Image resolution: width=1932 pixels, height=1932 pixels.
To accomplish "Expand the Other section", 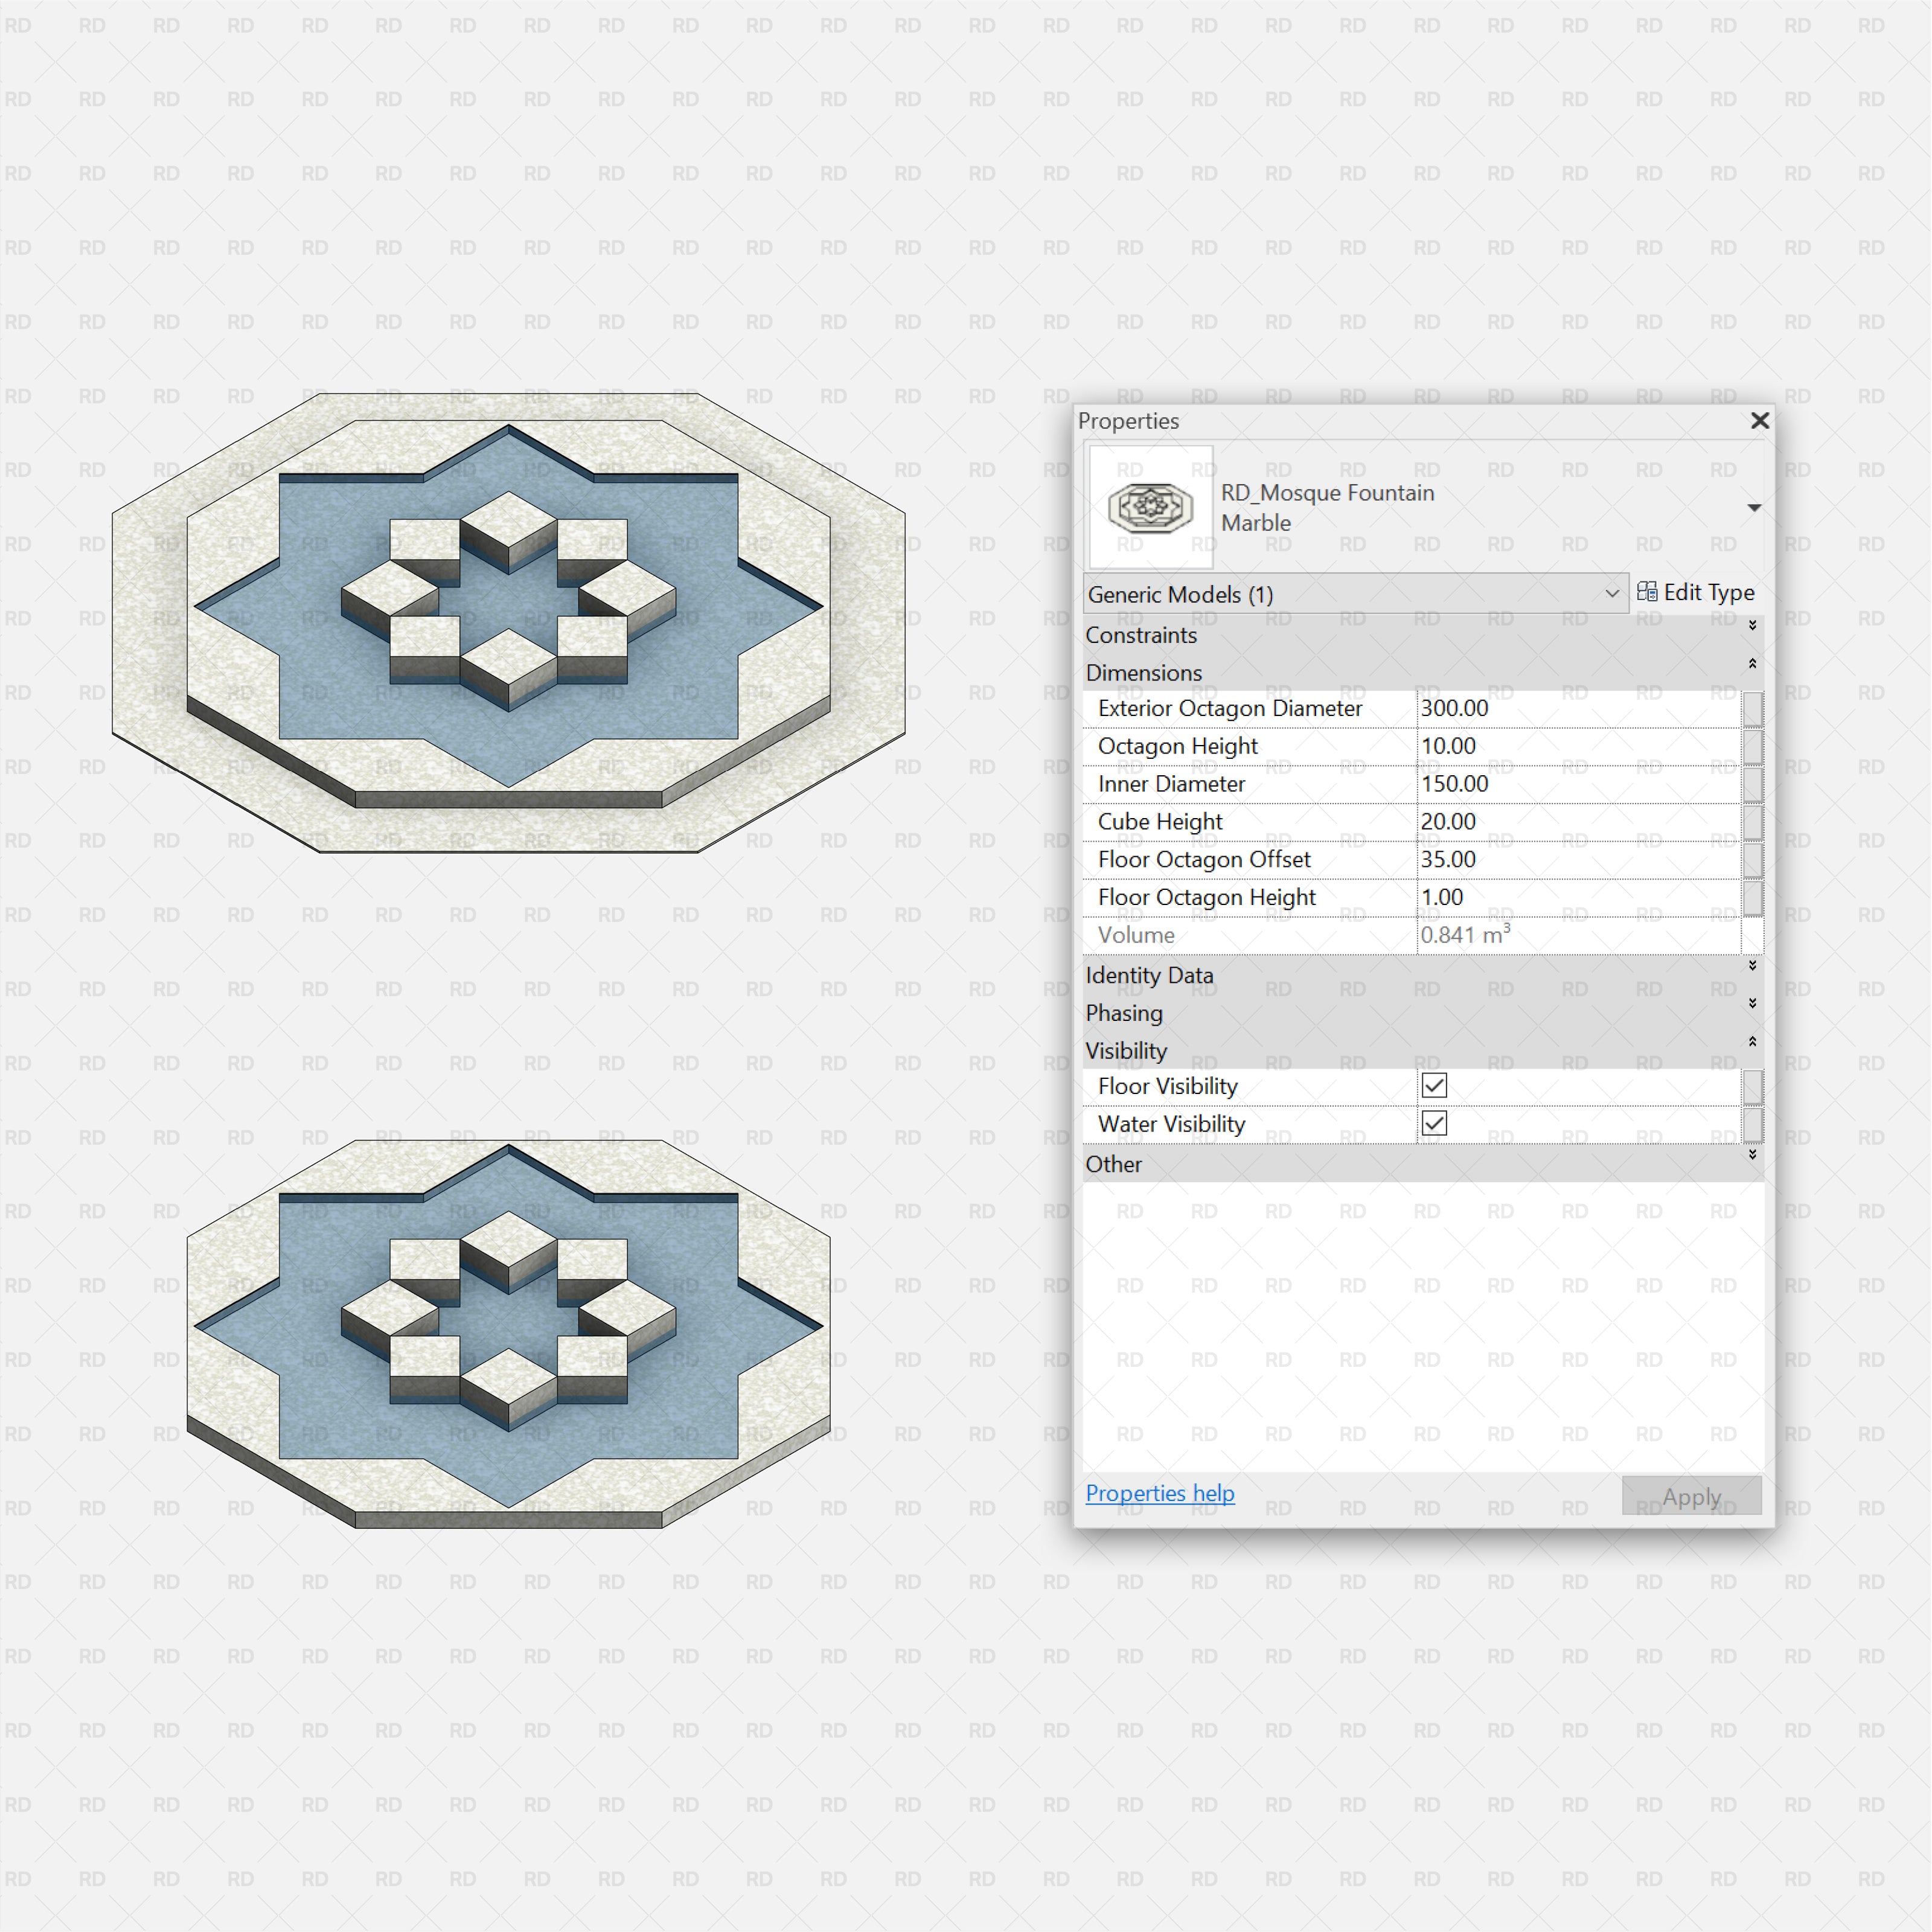I will click(x=1753, y=1152).
